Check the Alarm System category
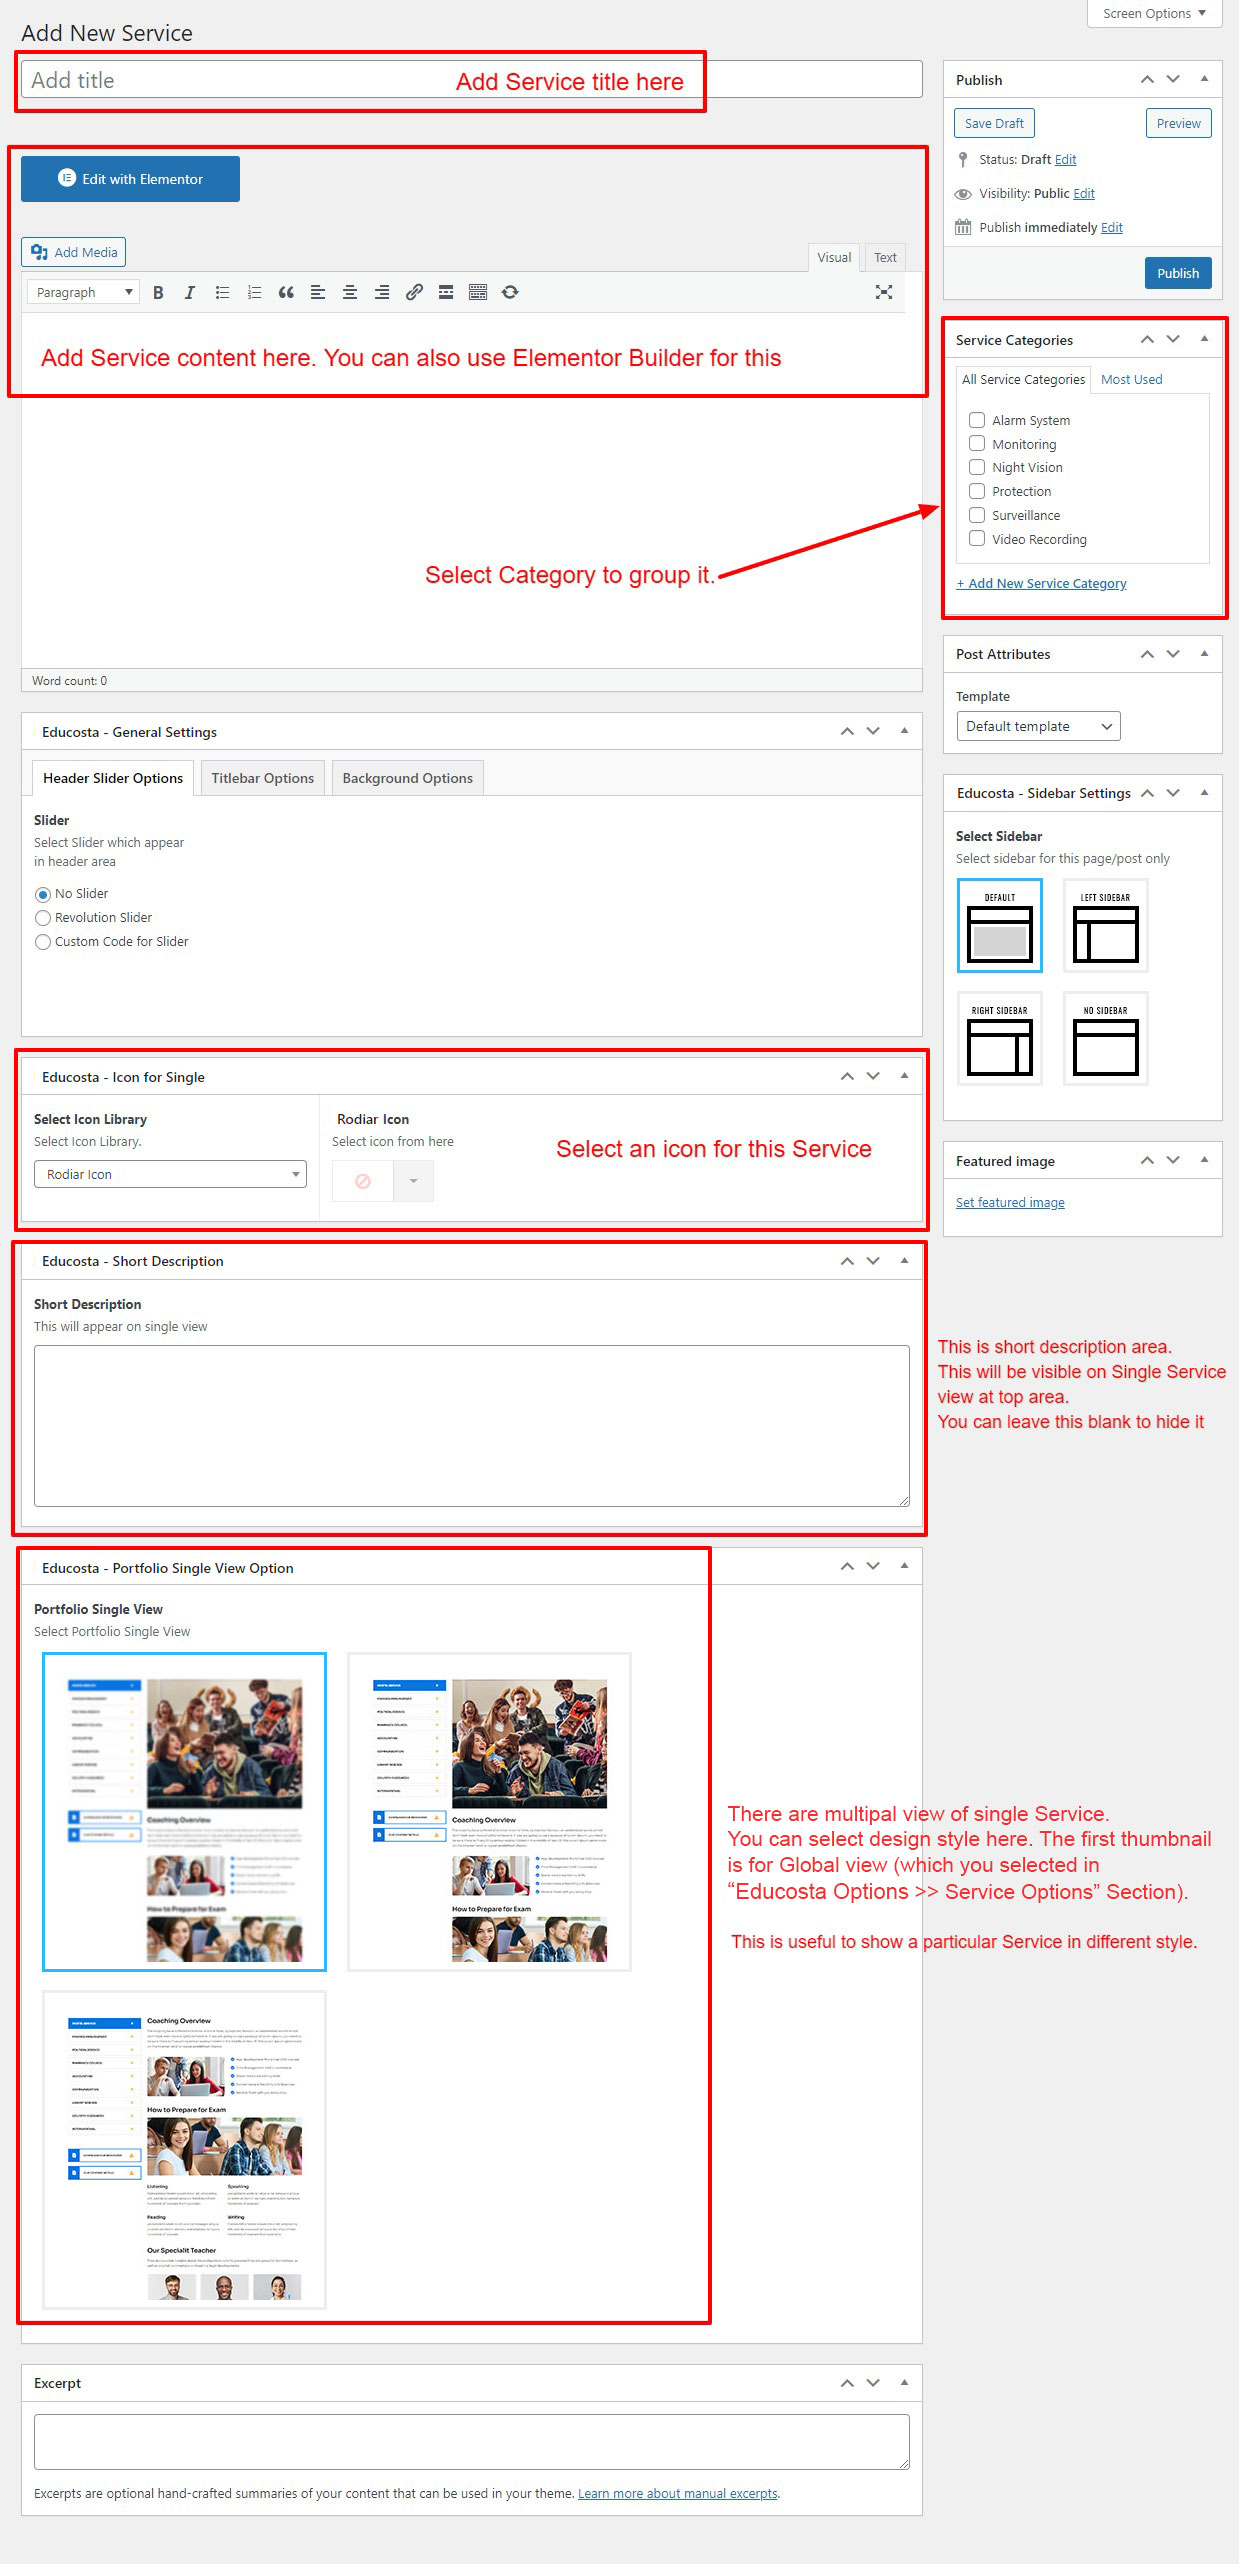The height and width of the screenshot is (2564, 1239). 977,420
